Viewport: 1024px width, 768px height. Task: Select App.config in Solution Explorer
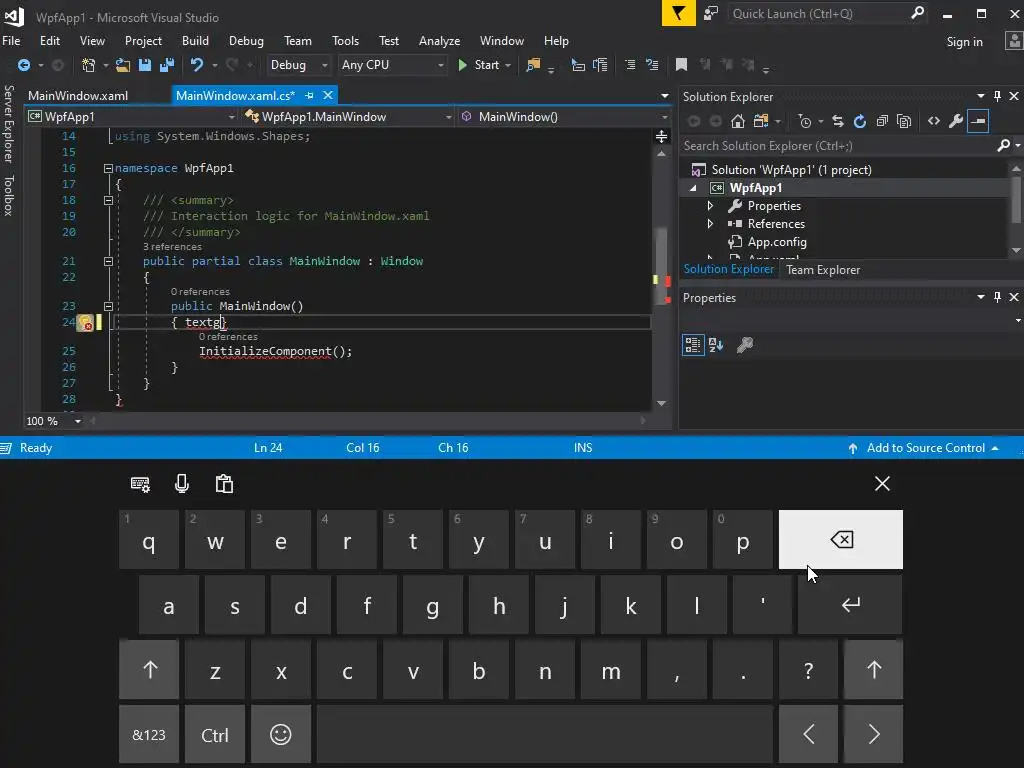pyautogui.click(x=776, y=242)
